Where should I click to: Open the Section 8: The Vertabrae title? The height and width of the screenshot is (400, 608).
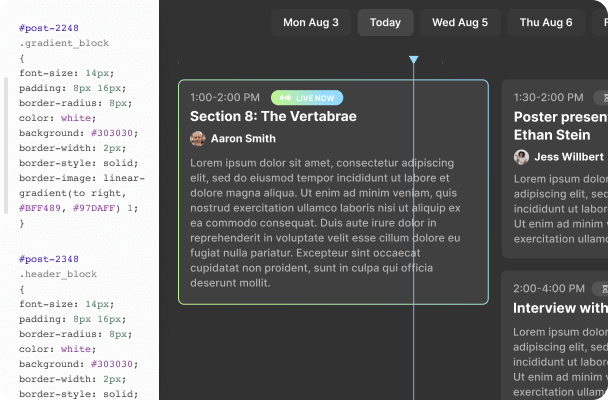[x=273, y=117]
